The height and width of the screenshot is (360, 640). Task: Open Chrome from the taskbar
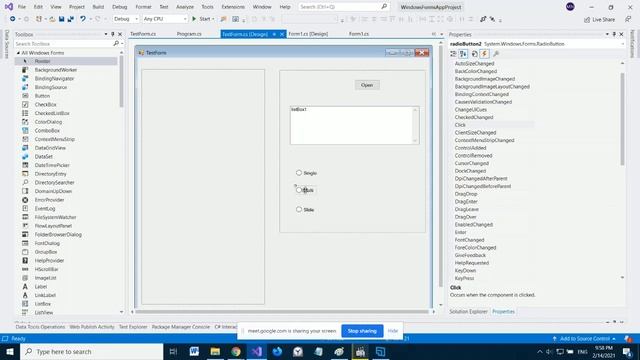(236, 351)
